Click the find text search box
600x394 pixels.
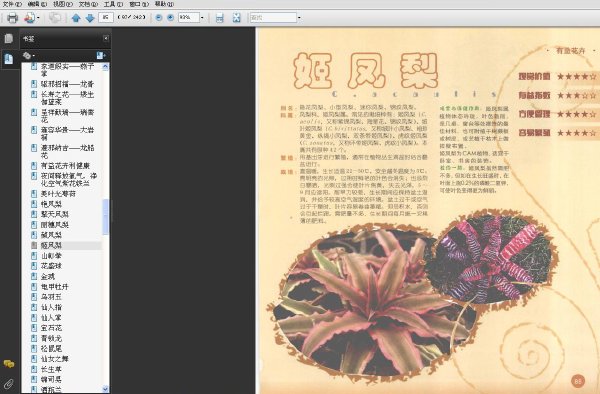[273, 17]
